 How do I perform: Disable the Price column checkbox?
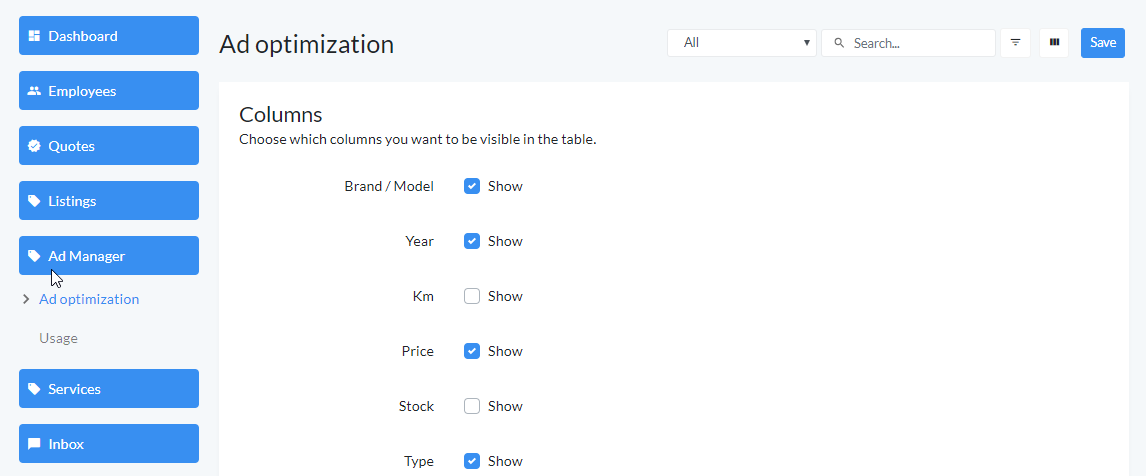tap(472, 351)
